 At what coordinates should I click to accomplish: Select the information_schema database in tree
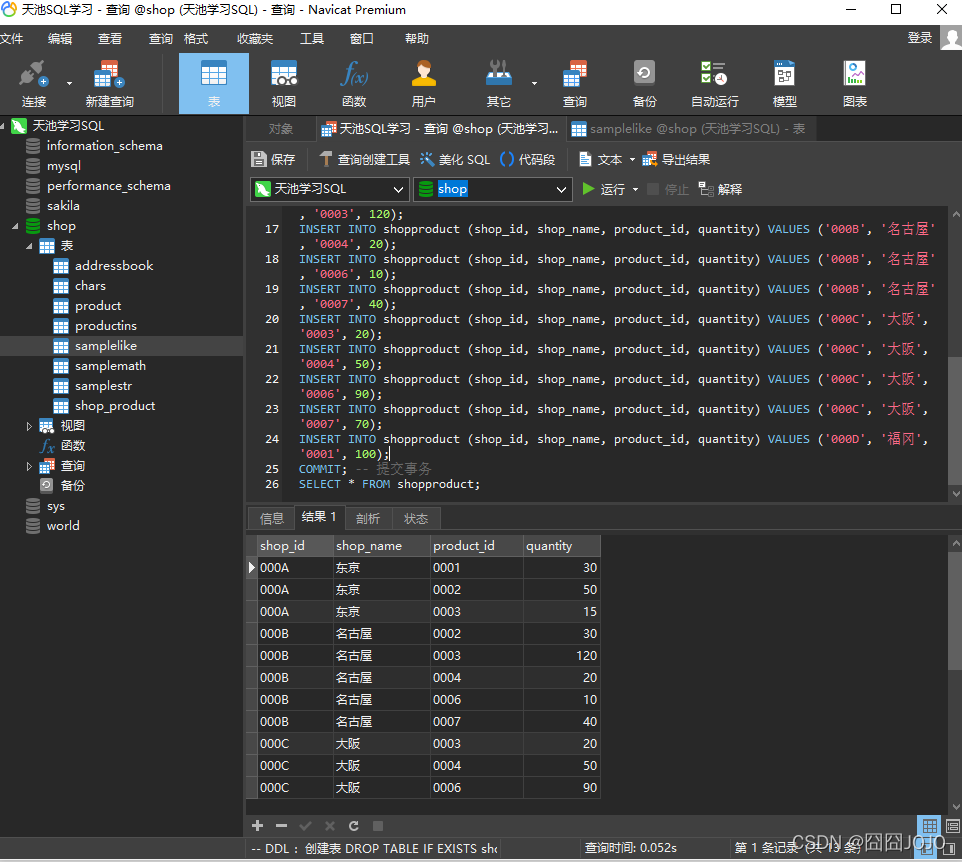coord(104,146)
